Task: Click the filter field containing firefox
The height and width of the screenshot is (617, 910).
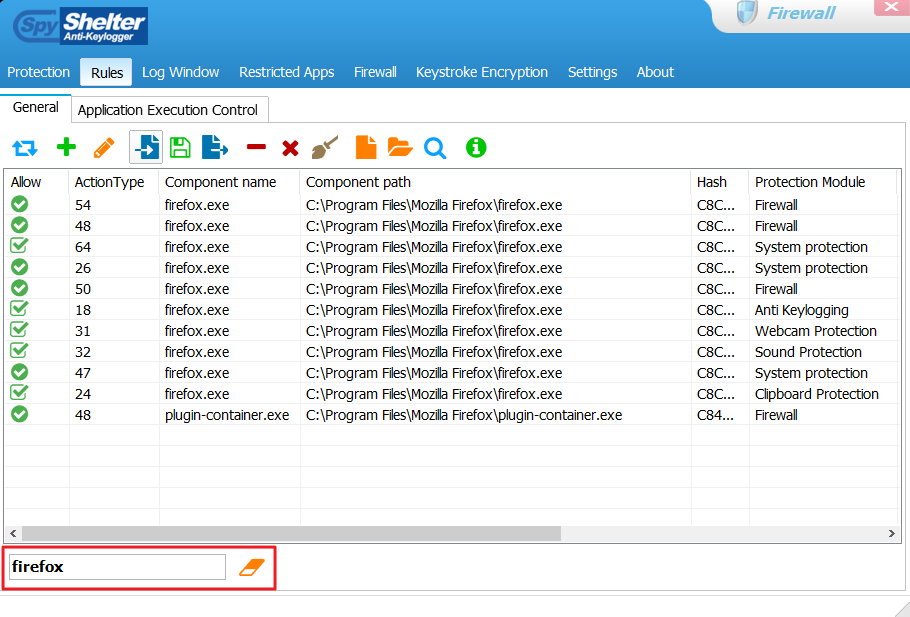Action: click(x=117, y=567)
